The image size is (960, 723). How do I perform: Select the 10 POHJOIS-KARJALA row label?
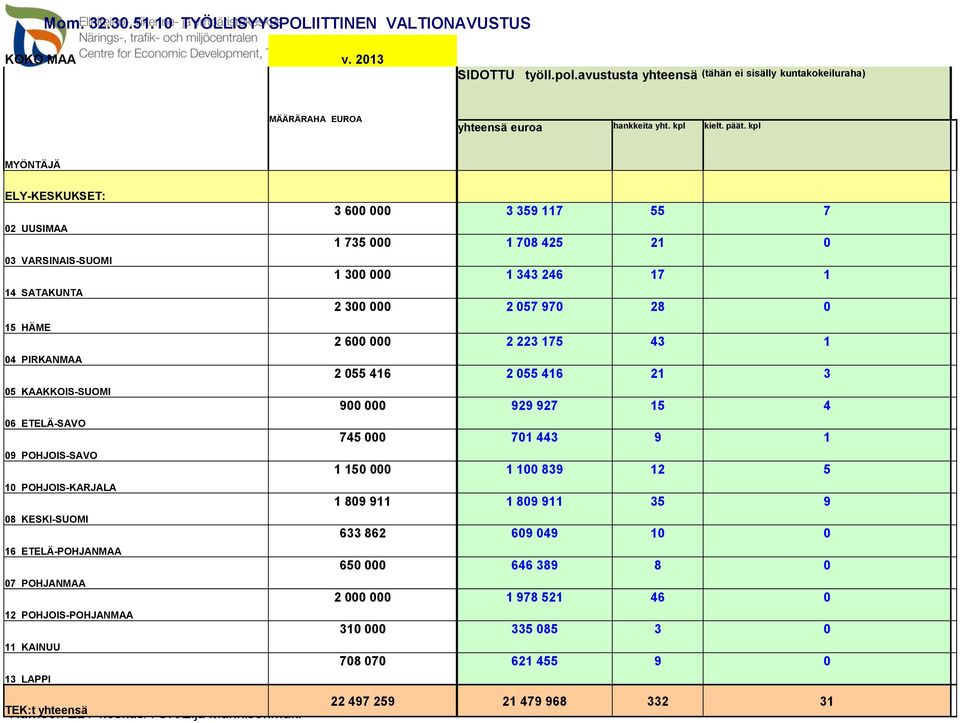coord(60,487)
